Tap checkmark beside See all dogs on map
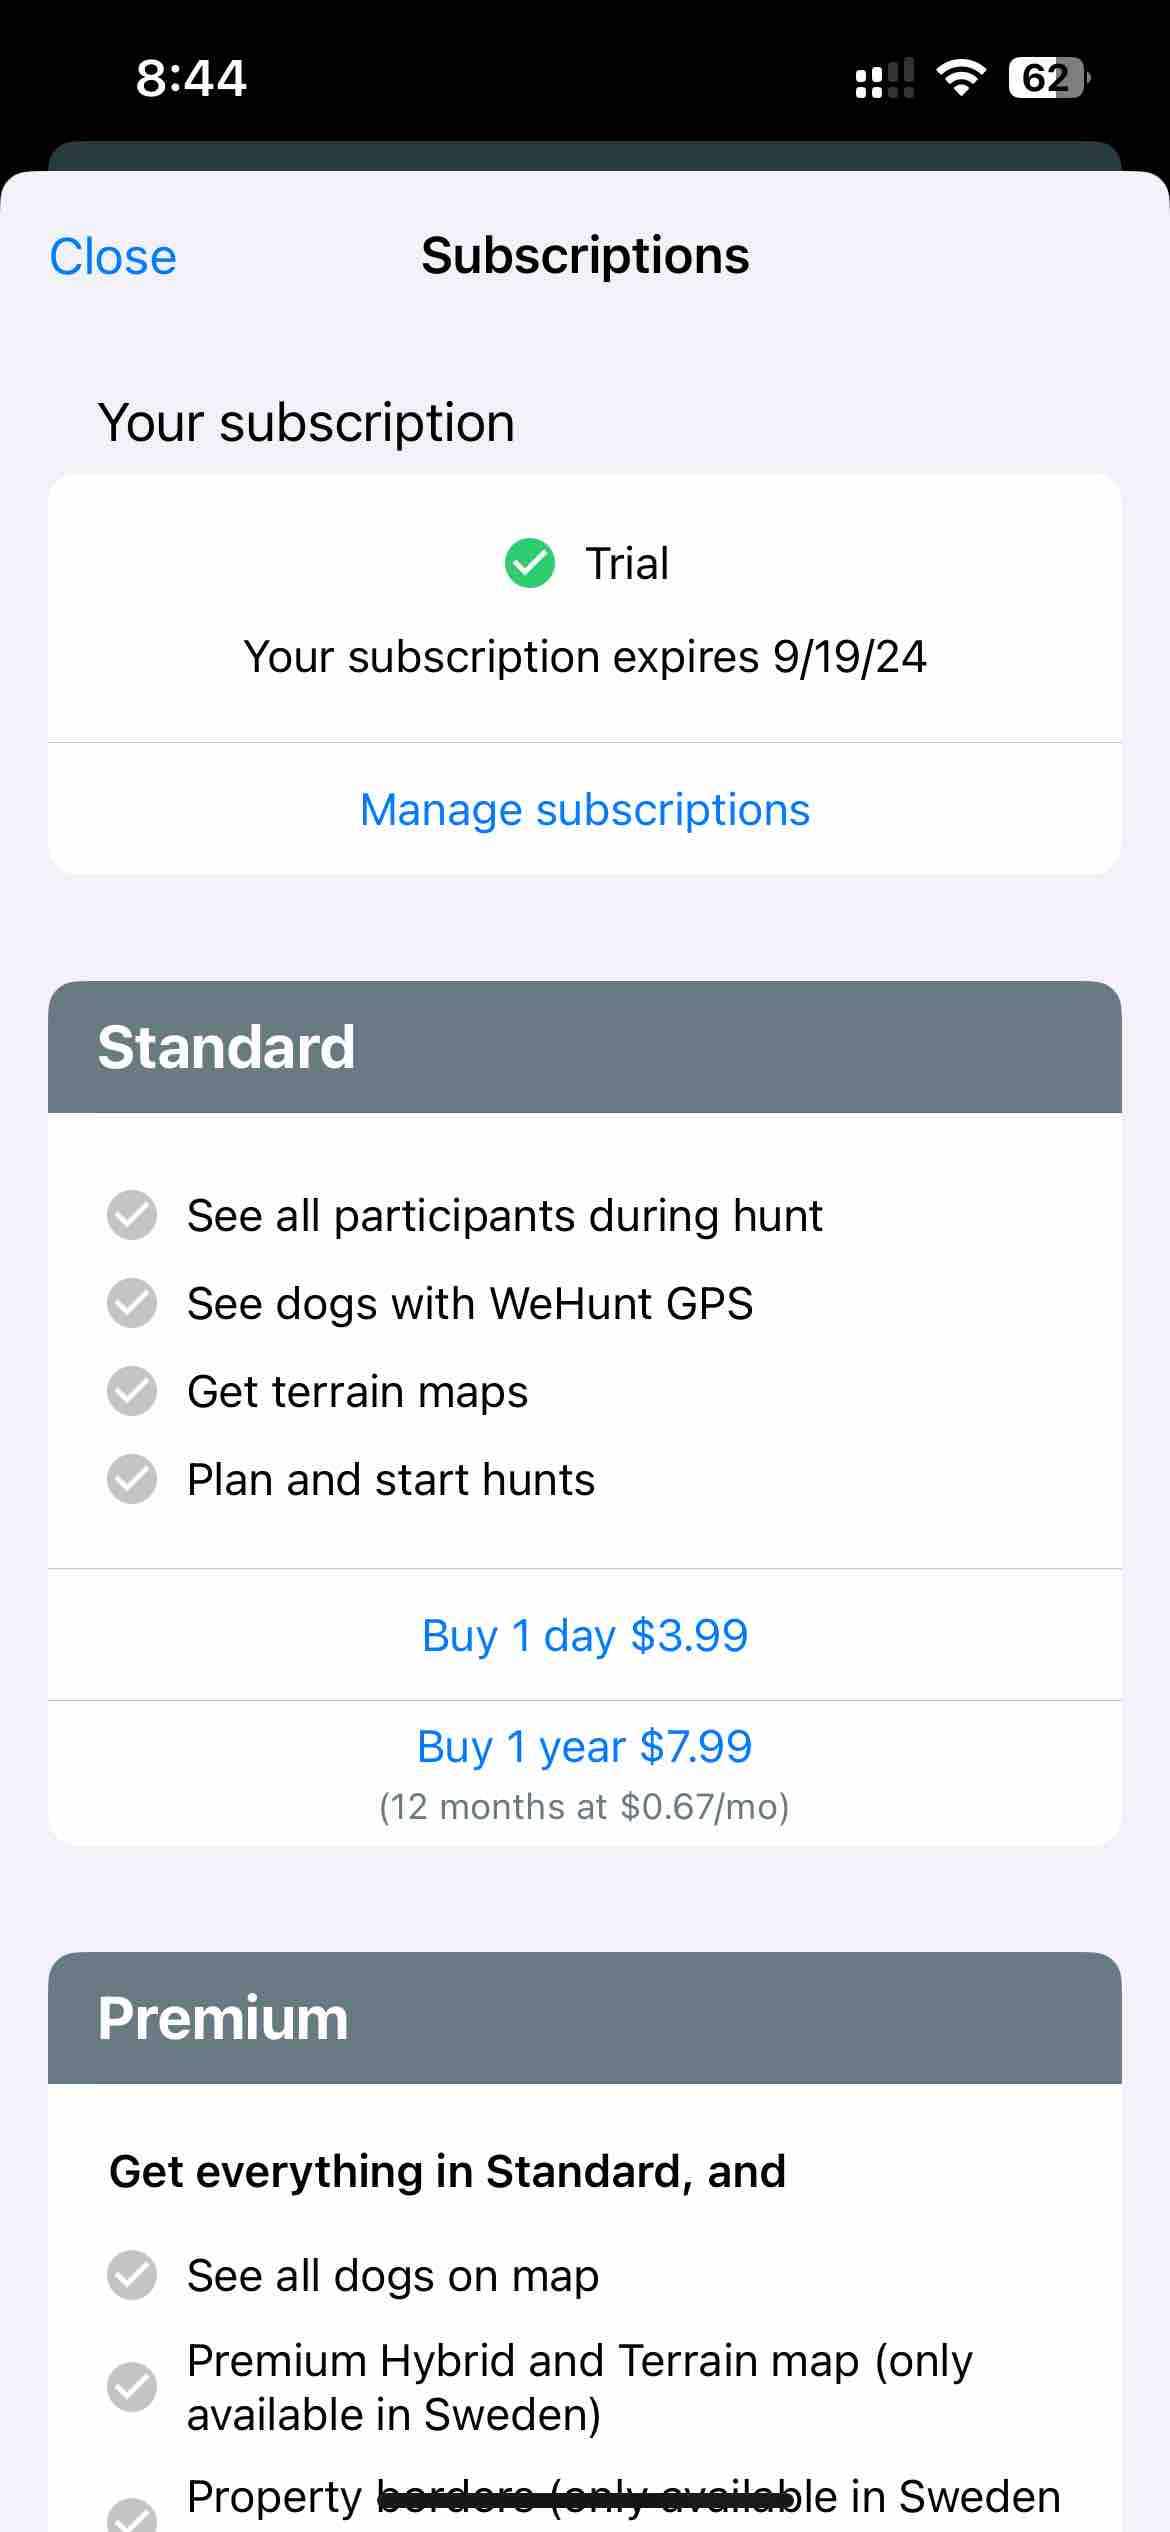Screen dimensions: 1170x2532 point(132,2275)
